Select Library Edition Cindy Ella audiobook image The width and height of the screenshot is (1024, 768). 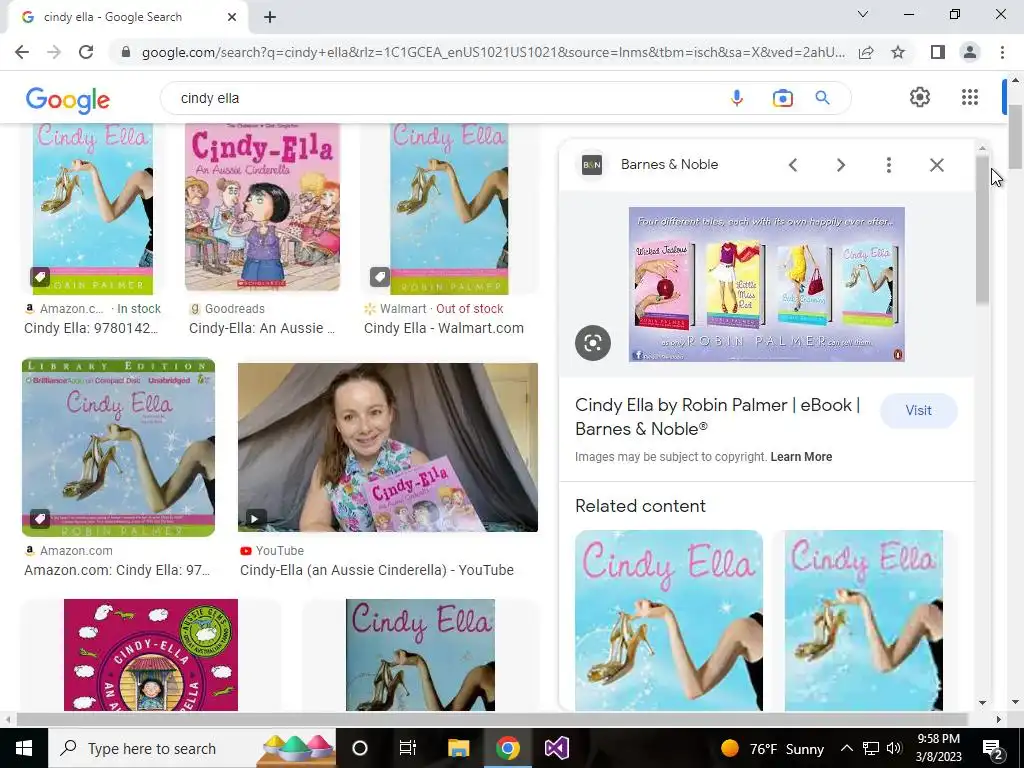(x=118, y=447)
